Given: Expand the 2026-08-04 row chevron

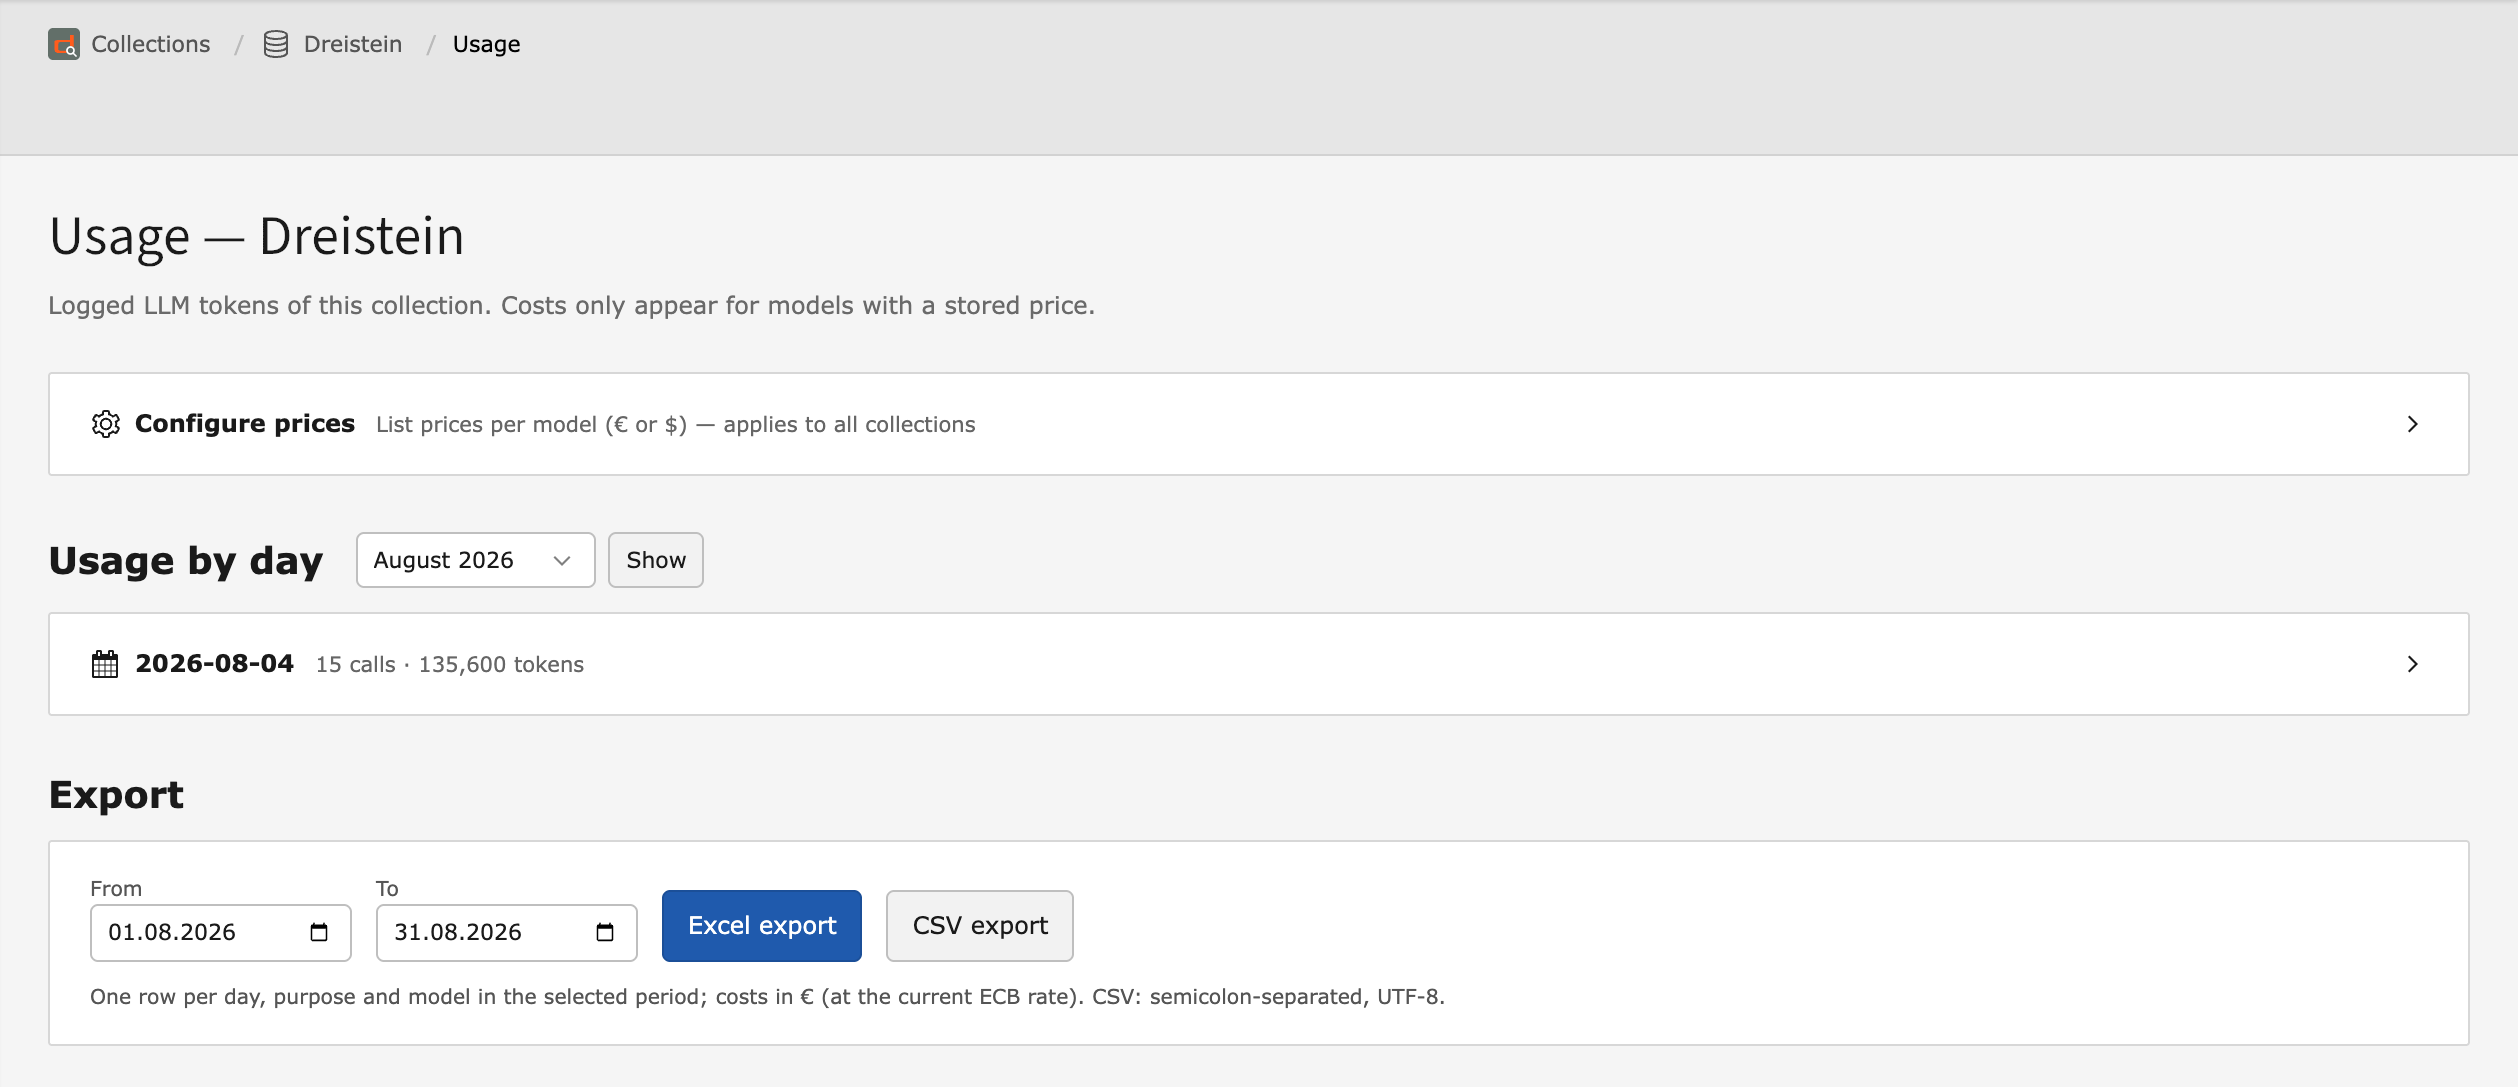Looking at the screenshot, I should (2412, 664).
